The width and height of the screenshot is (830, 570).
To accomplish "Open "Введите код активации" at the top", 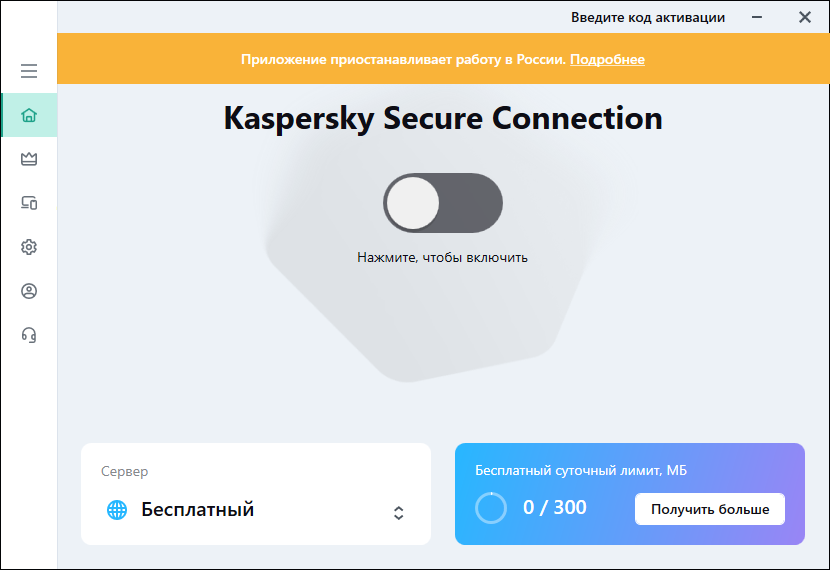I will [x=648, y=17].
